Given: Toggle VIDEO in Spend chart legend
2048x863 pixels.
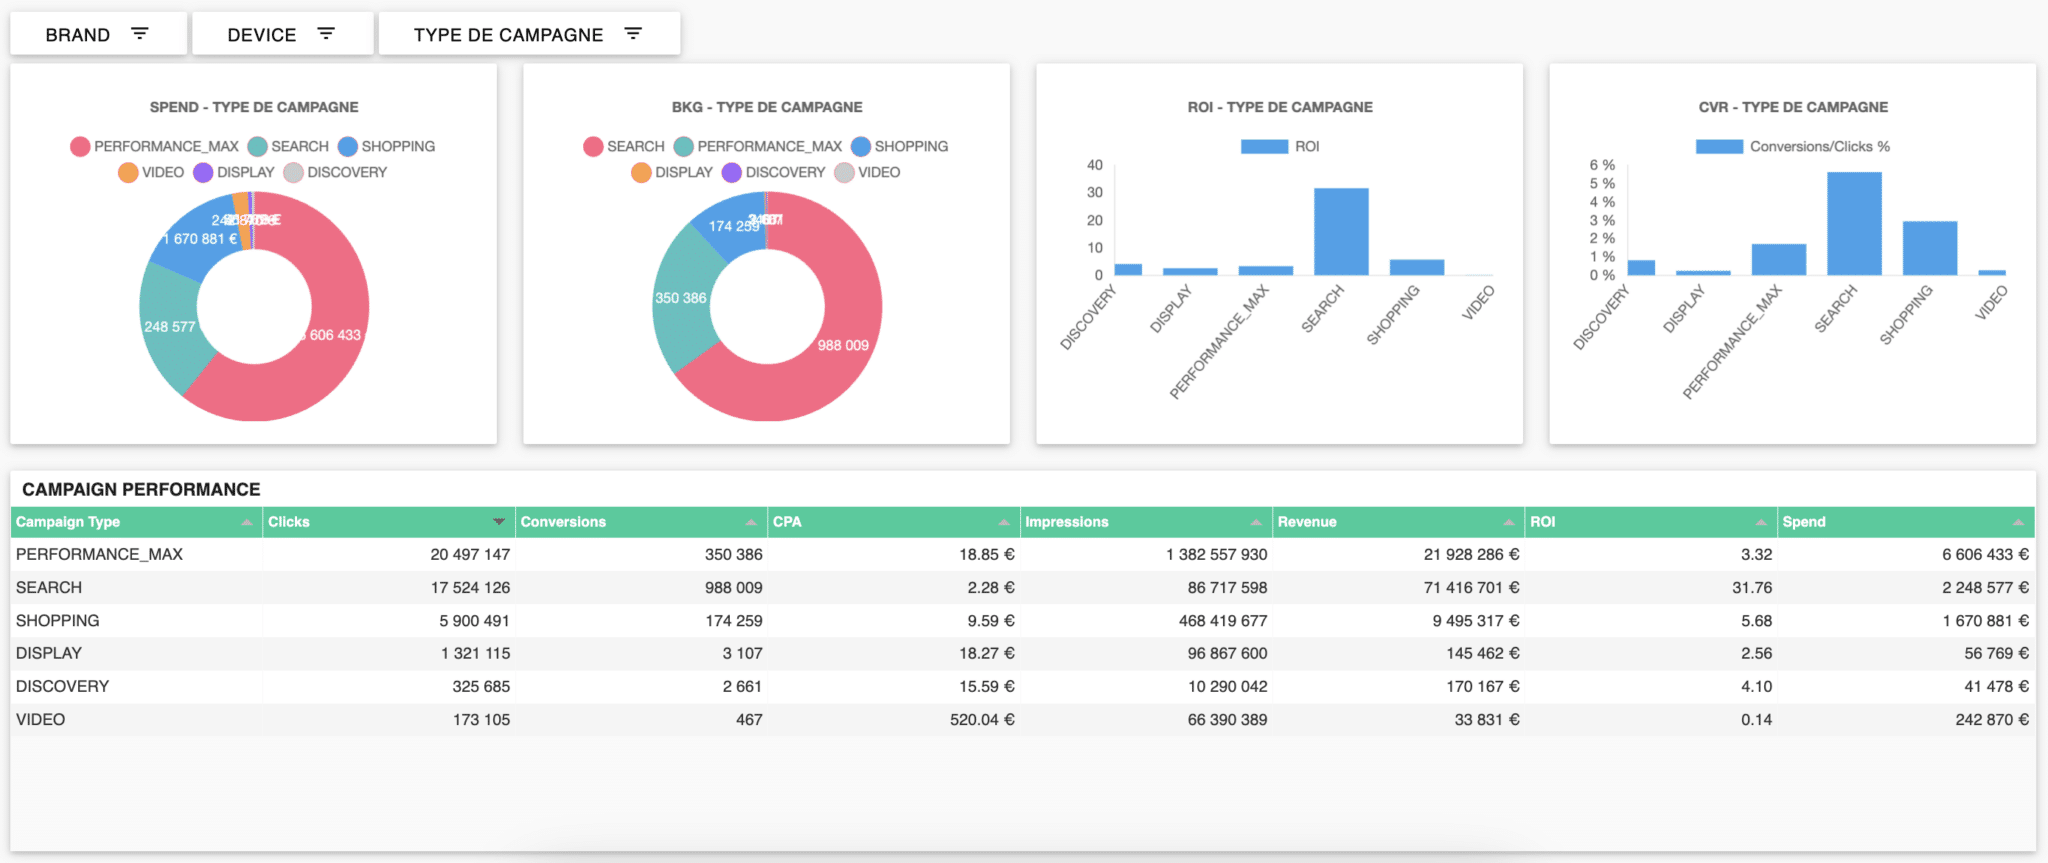Looking at the screenshot, I should (x=151, y=172).
